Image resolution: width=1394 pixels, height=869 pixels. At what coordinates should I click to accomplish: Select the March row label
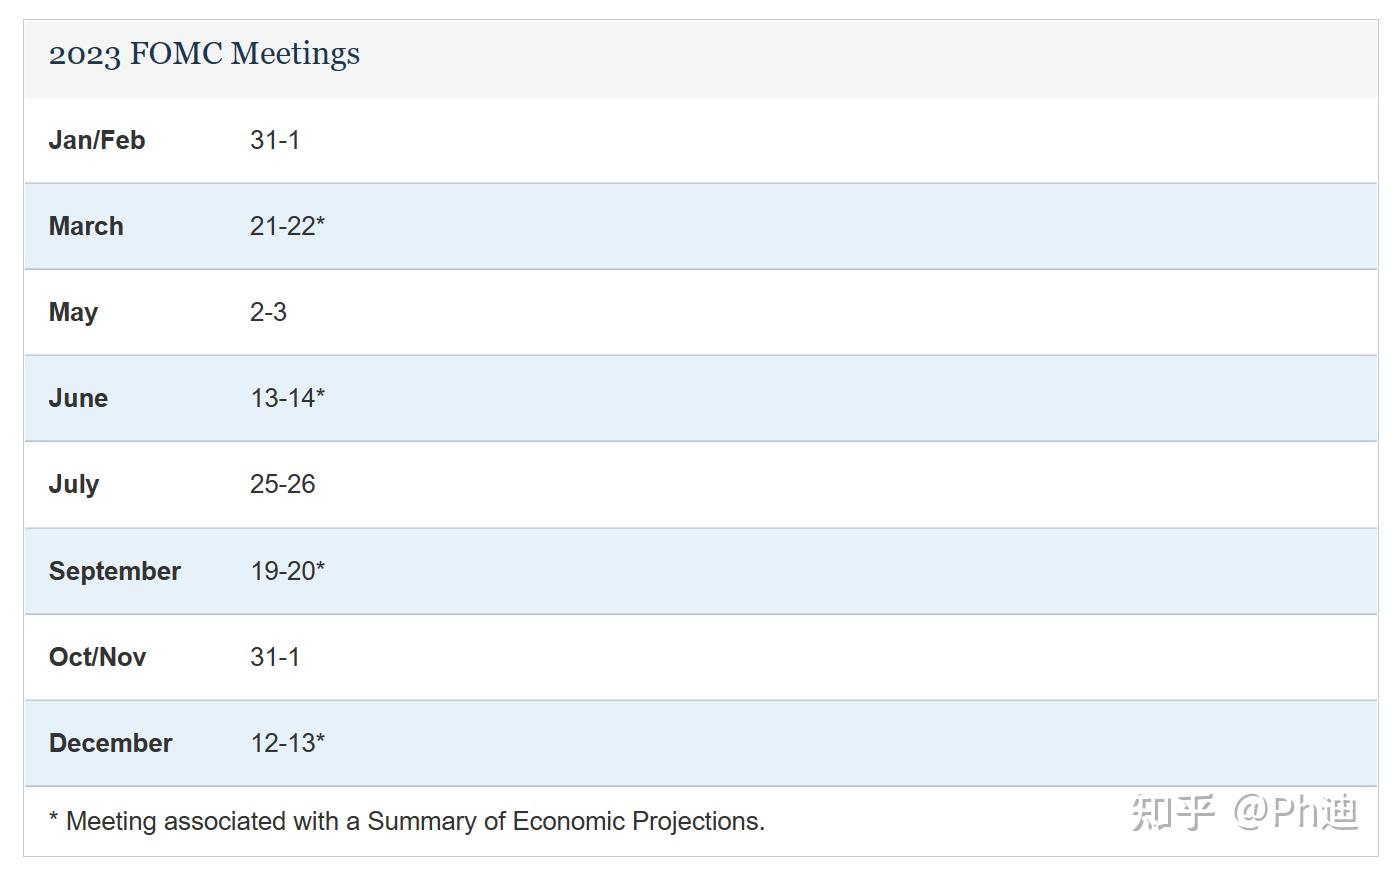tap(86, 226)
